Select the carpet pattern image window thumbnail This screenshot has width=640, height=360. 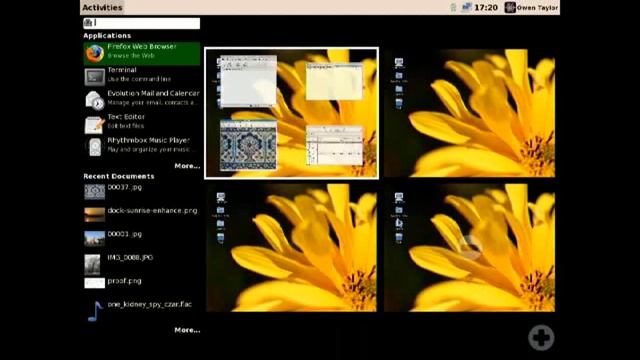point(248,145)
